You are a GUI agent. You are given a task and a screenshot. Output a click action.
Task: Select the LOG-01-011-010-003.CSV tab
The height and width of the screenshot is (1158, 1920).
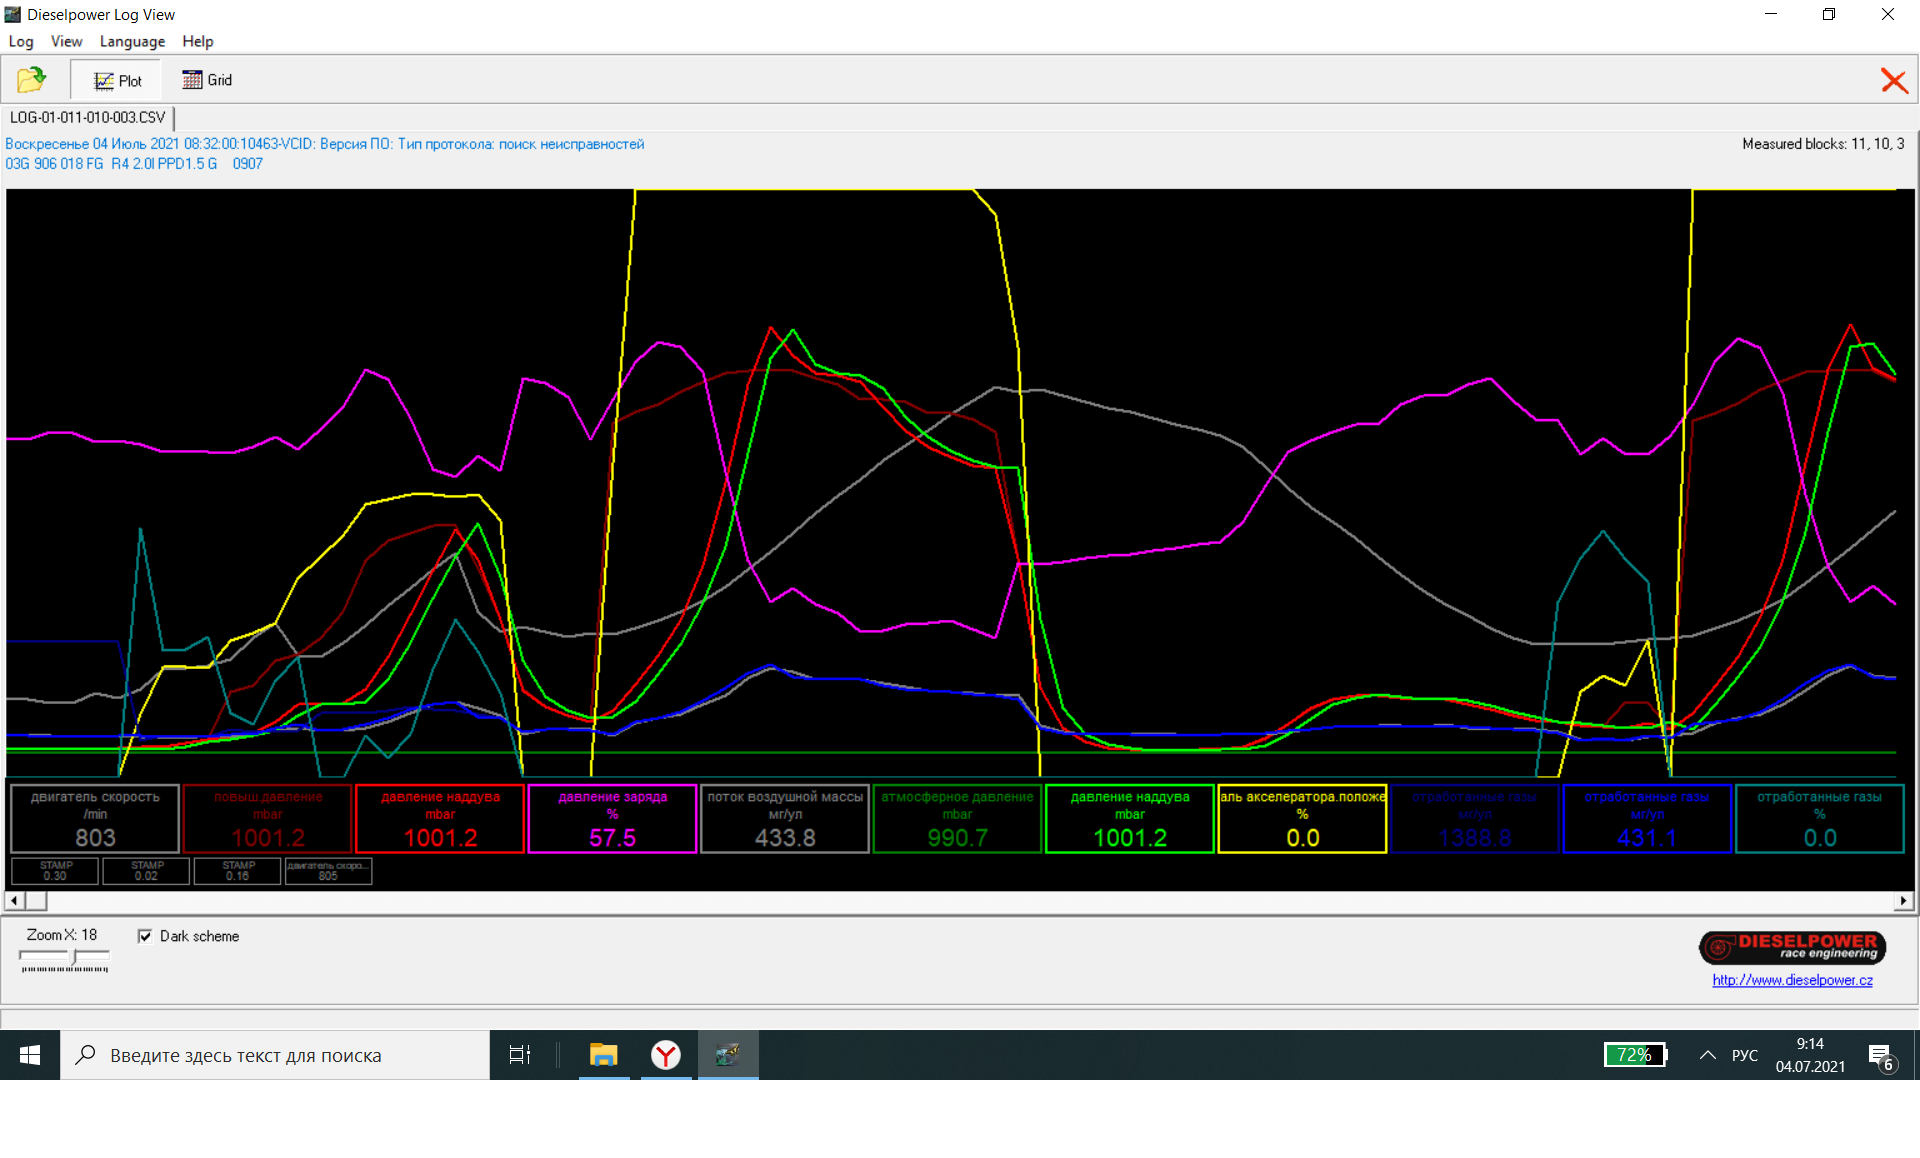[88, 117]
